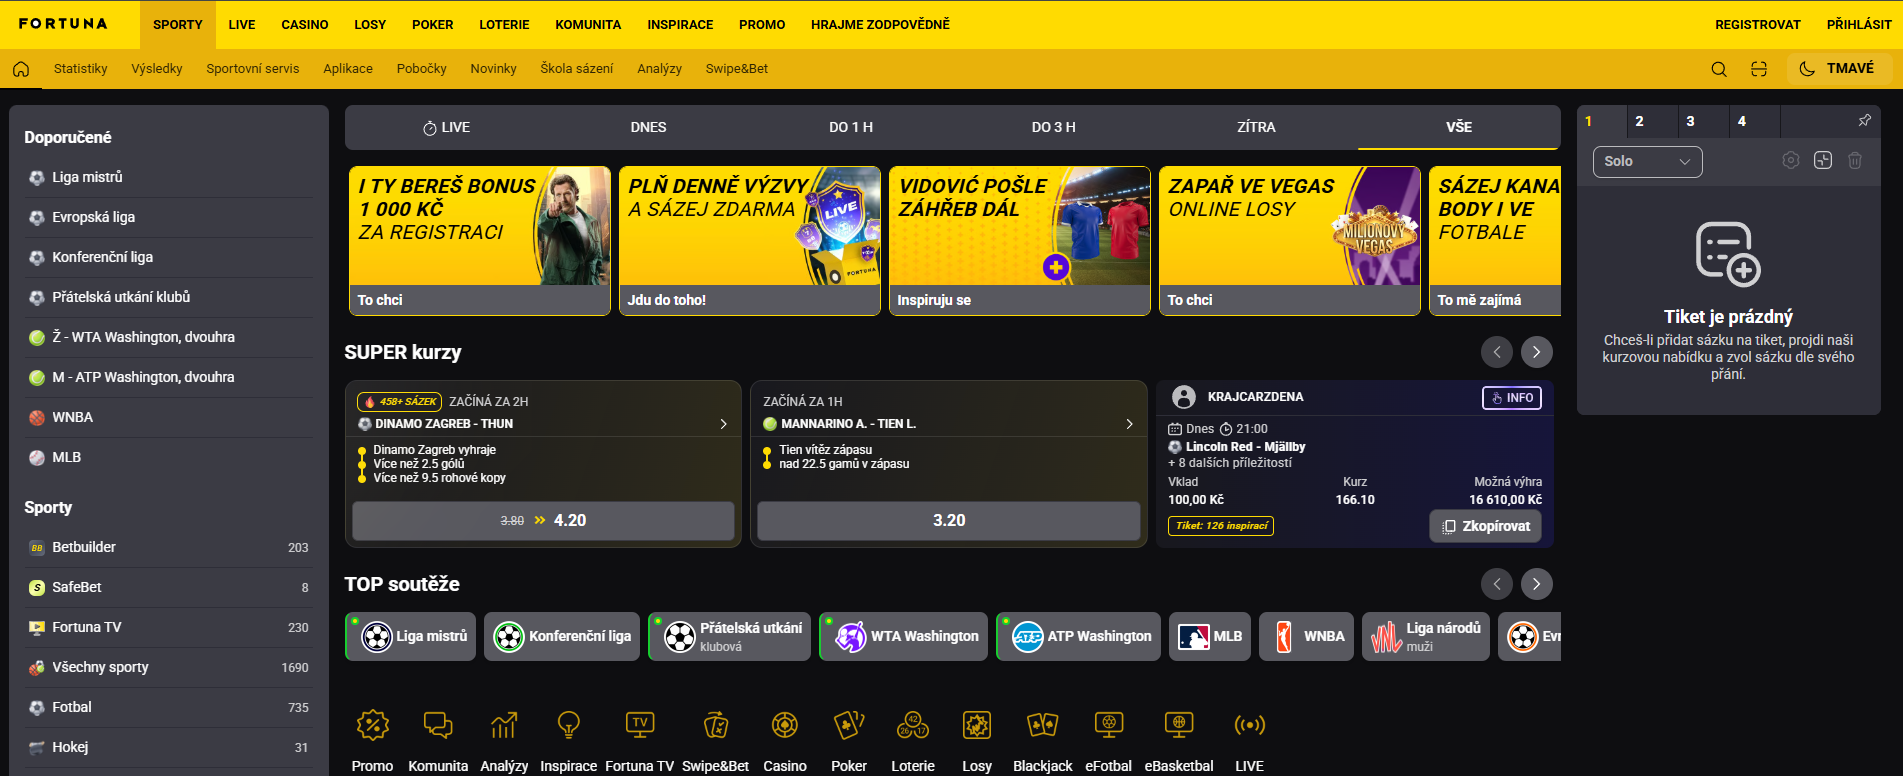Click the KRAJCARZDENA user avatar
The image size is (1903, 776).
point(1184,397)
